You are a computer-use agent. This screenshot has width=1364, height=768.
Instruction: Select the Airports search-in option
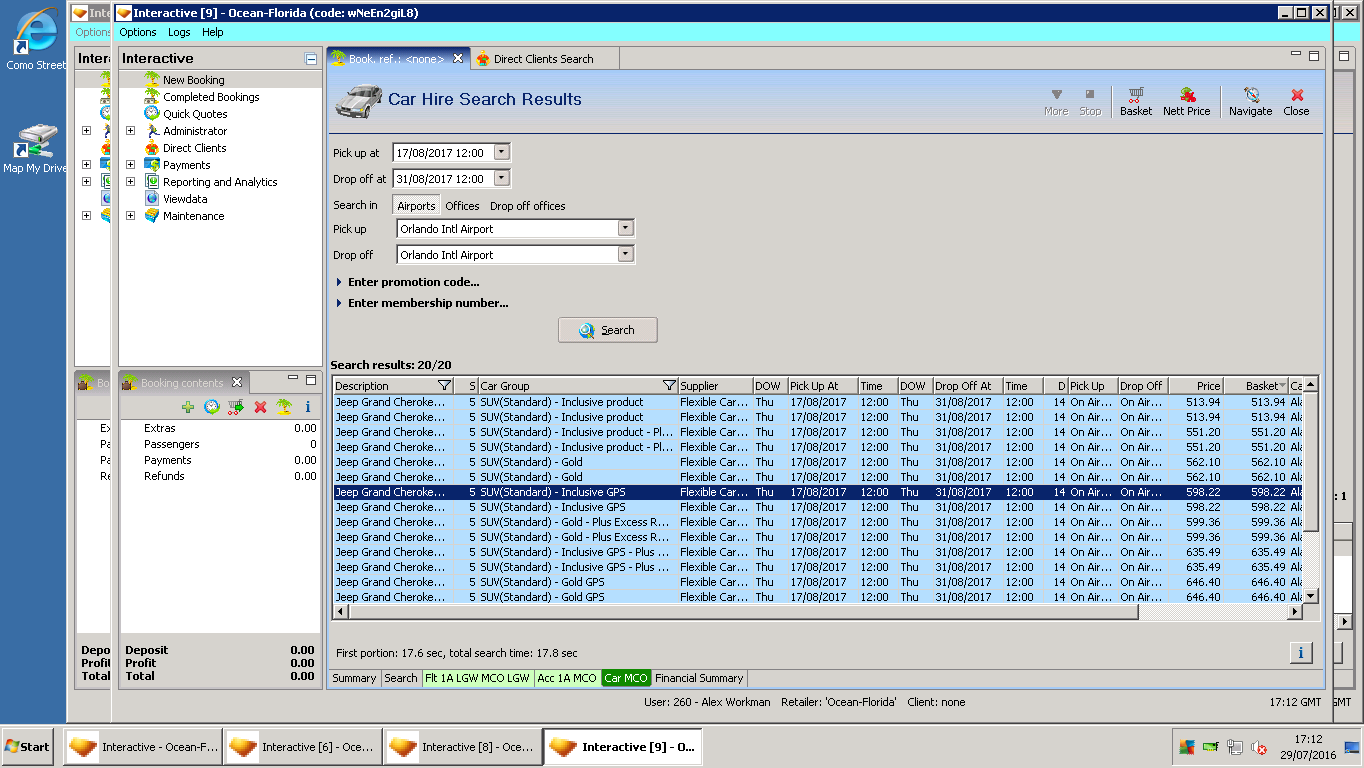[x=416, y=206]
